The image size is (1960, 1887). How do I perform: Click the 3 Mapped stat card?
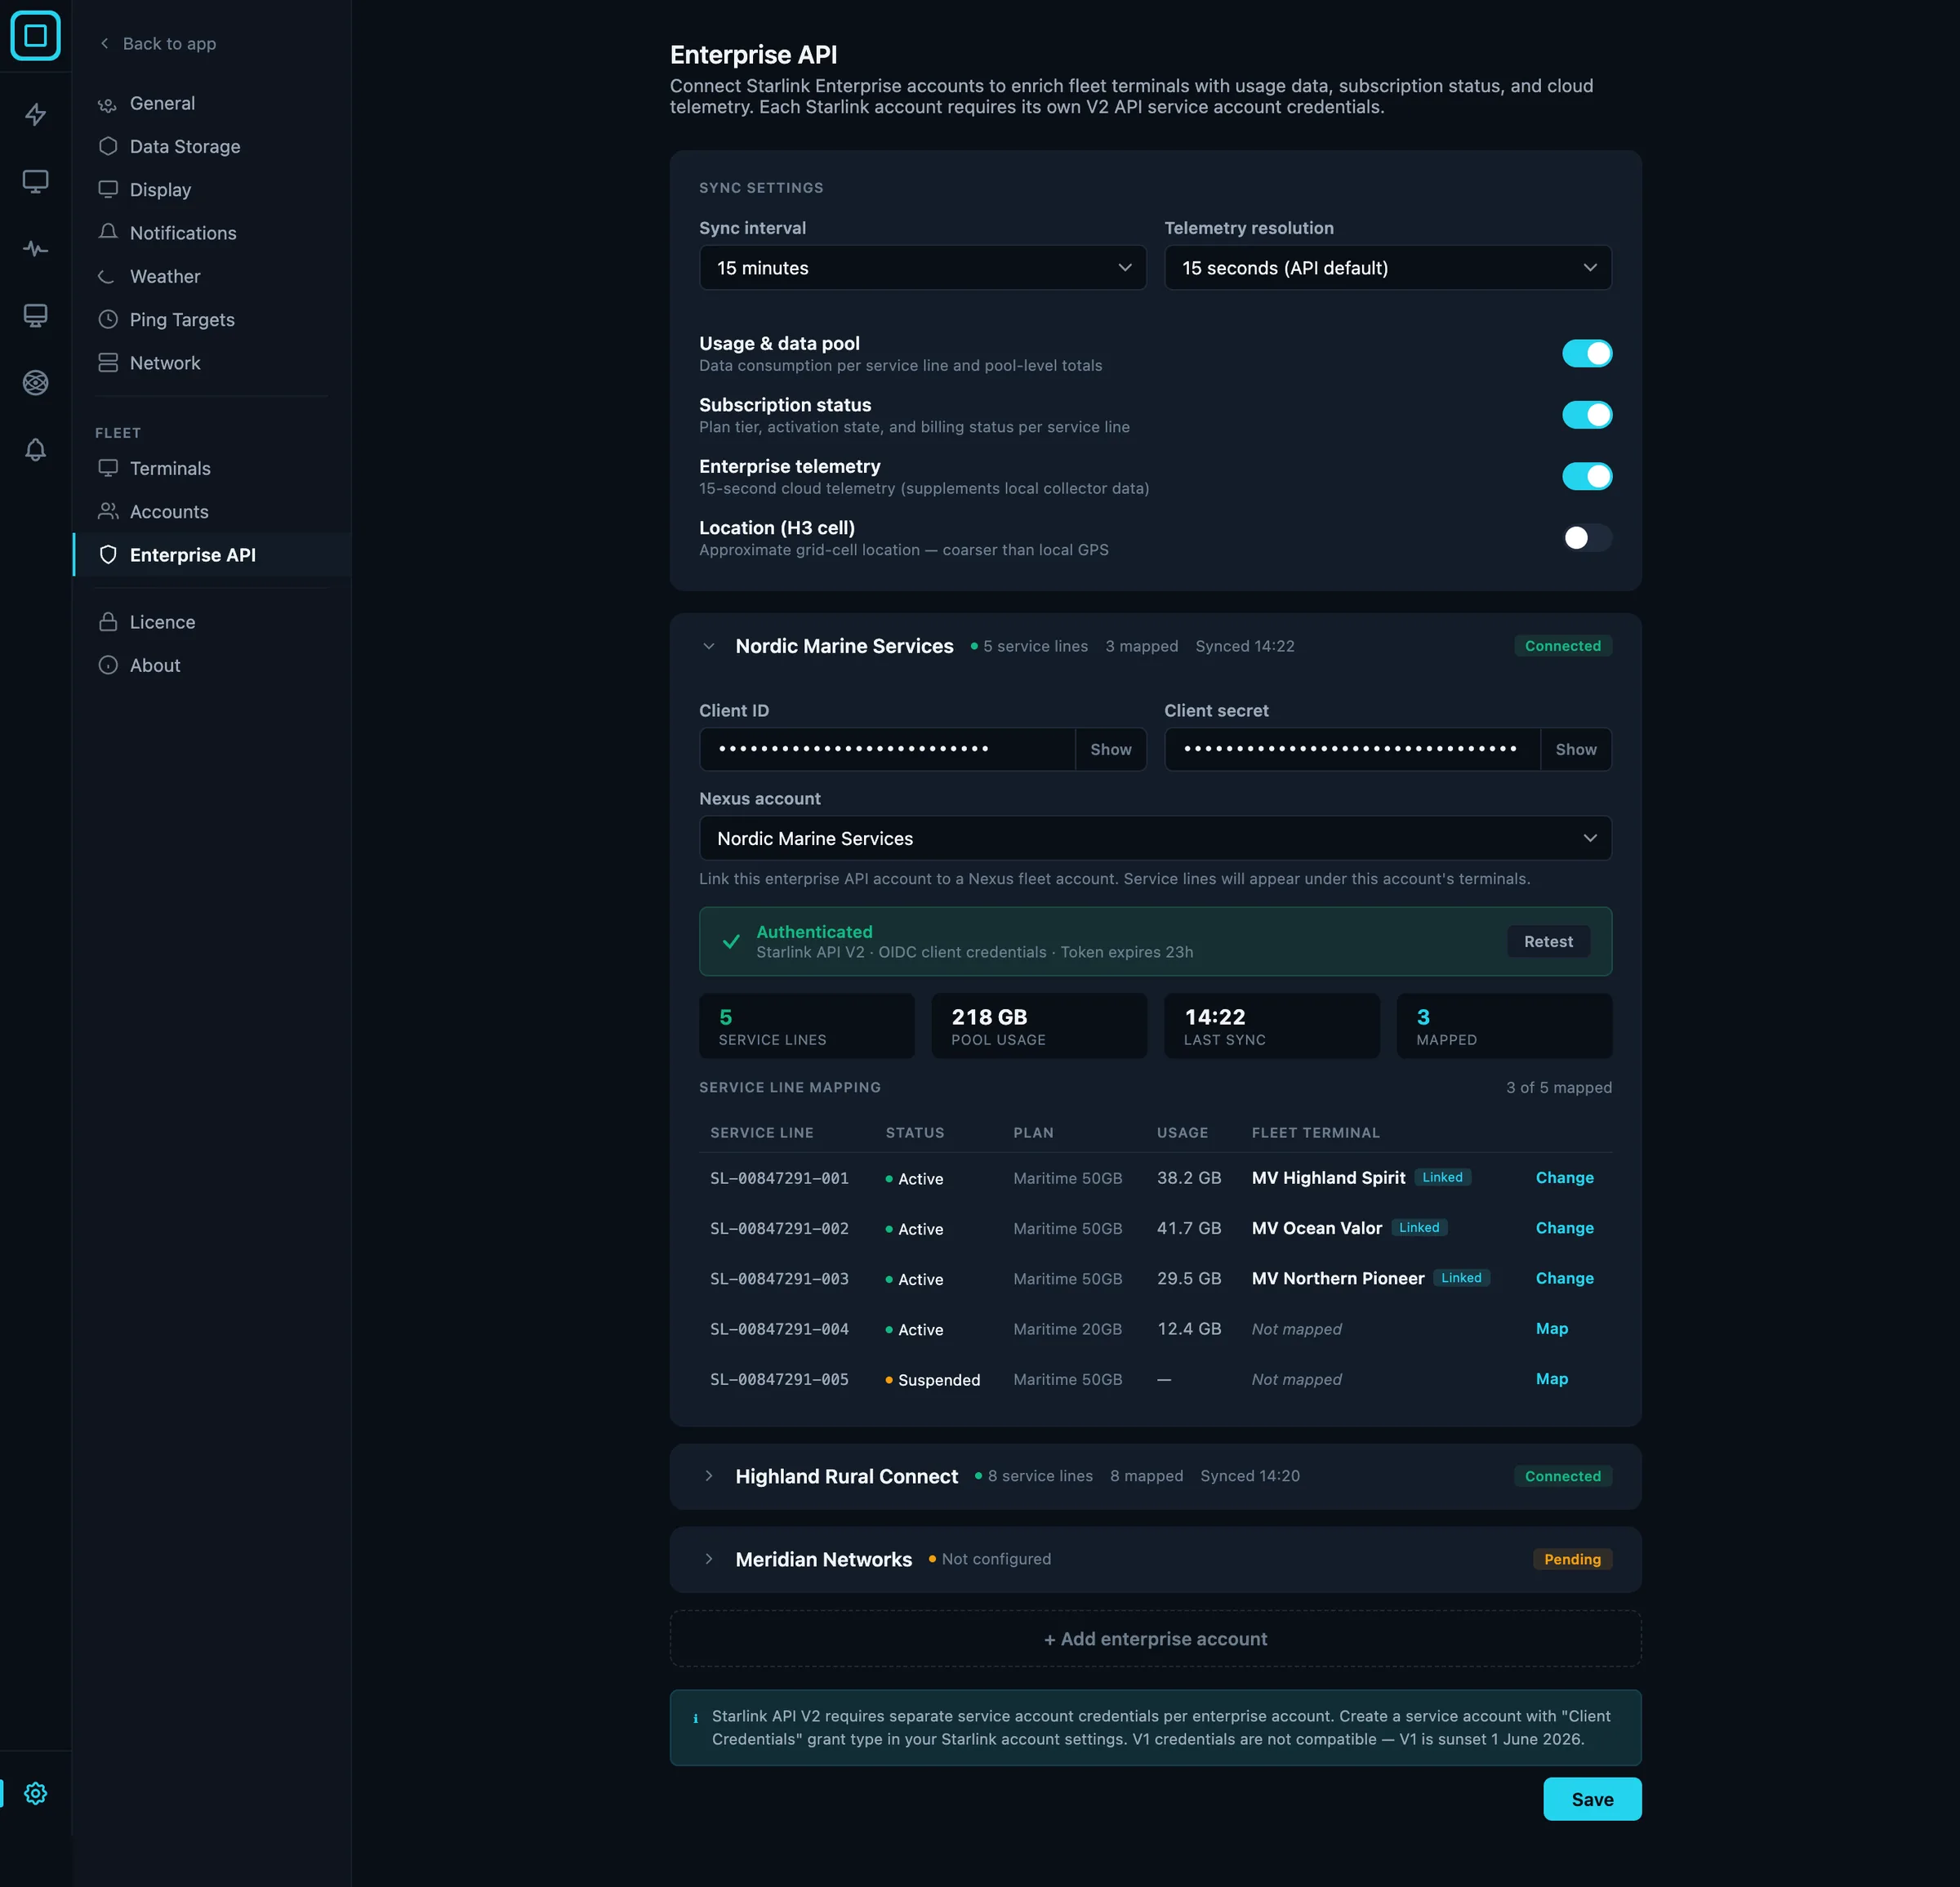click(x=1504, y=1026)
